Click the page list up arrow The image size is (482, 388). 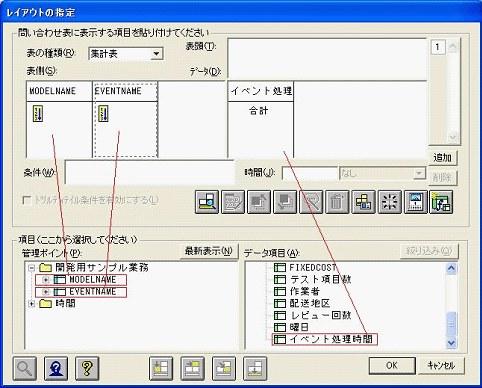[452, 47]
